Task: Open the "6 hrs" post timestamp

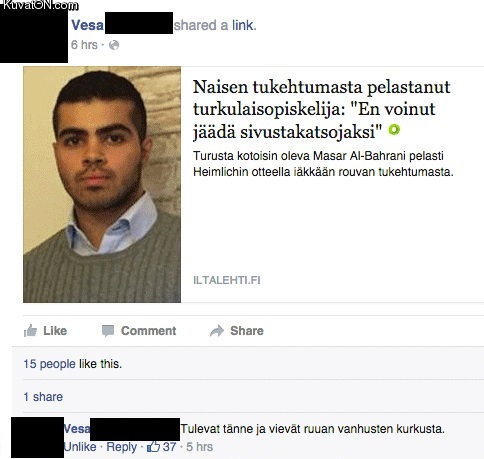Action: point(84,45)
